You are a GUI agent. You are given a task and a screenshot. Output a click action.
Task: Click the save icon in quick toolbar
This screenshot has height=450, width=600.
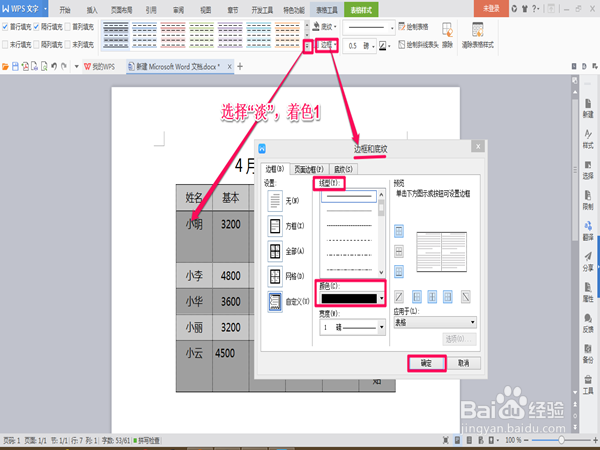15,67
